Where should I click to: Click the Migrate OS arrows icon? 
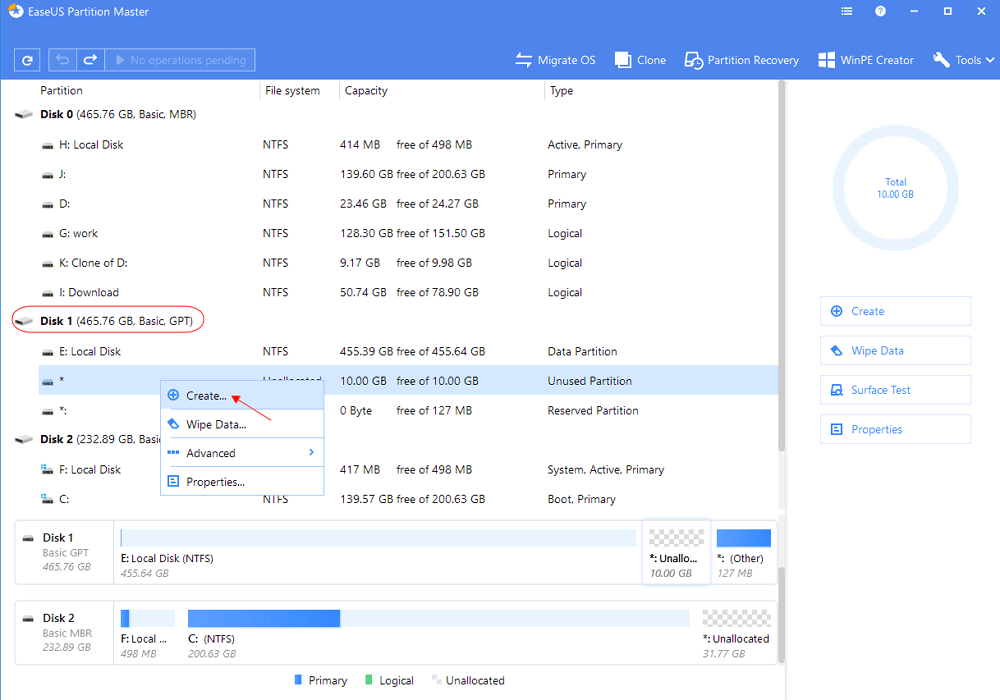click(x=524, y=60)
